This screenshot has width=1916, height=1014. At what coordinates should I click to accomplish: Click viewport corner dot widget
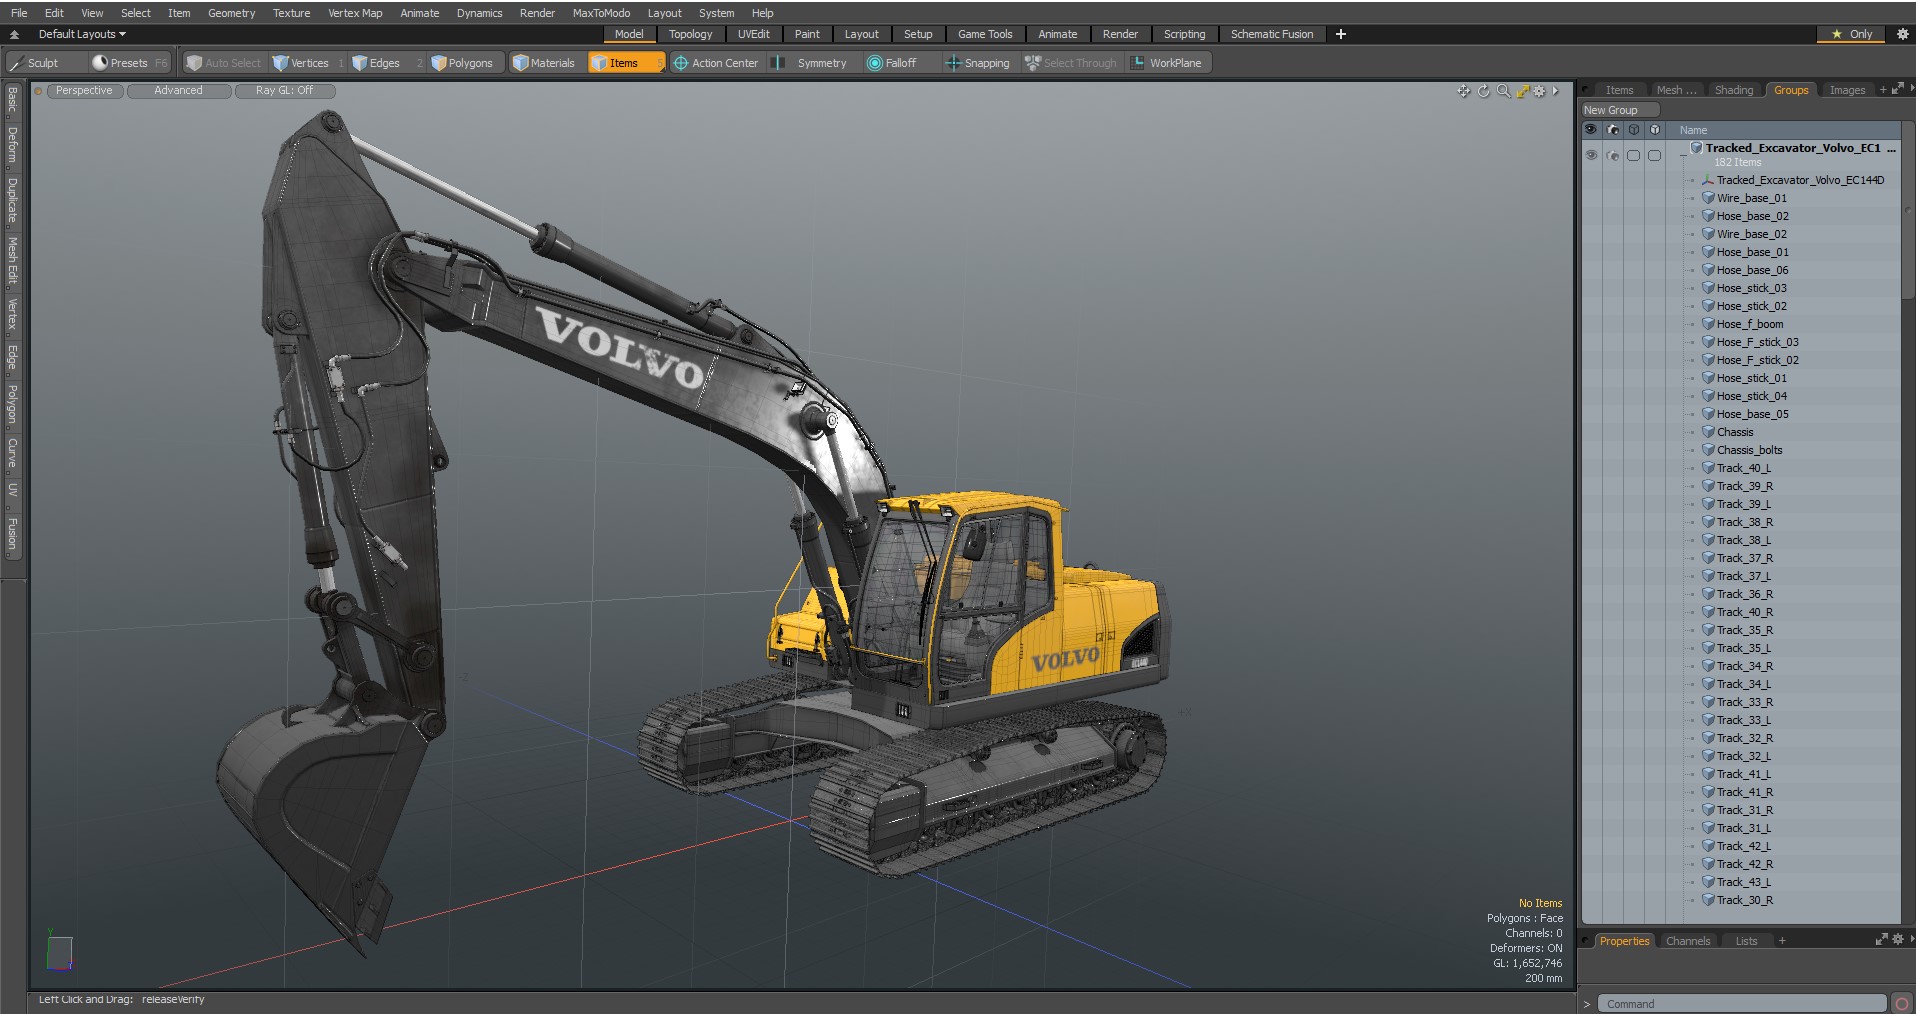tap(38, 91)
